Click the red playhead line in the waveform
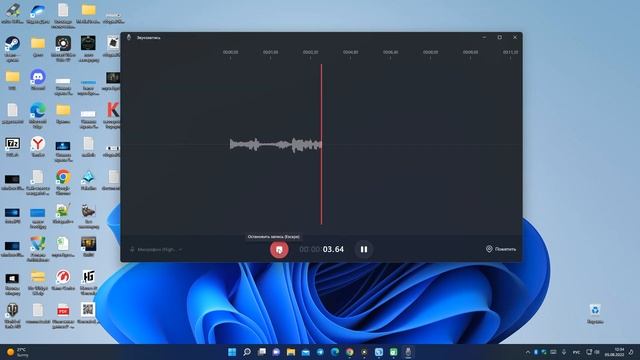Viewport: 640px width, 360px height. (x=321, y=144)
